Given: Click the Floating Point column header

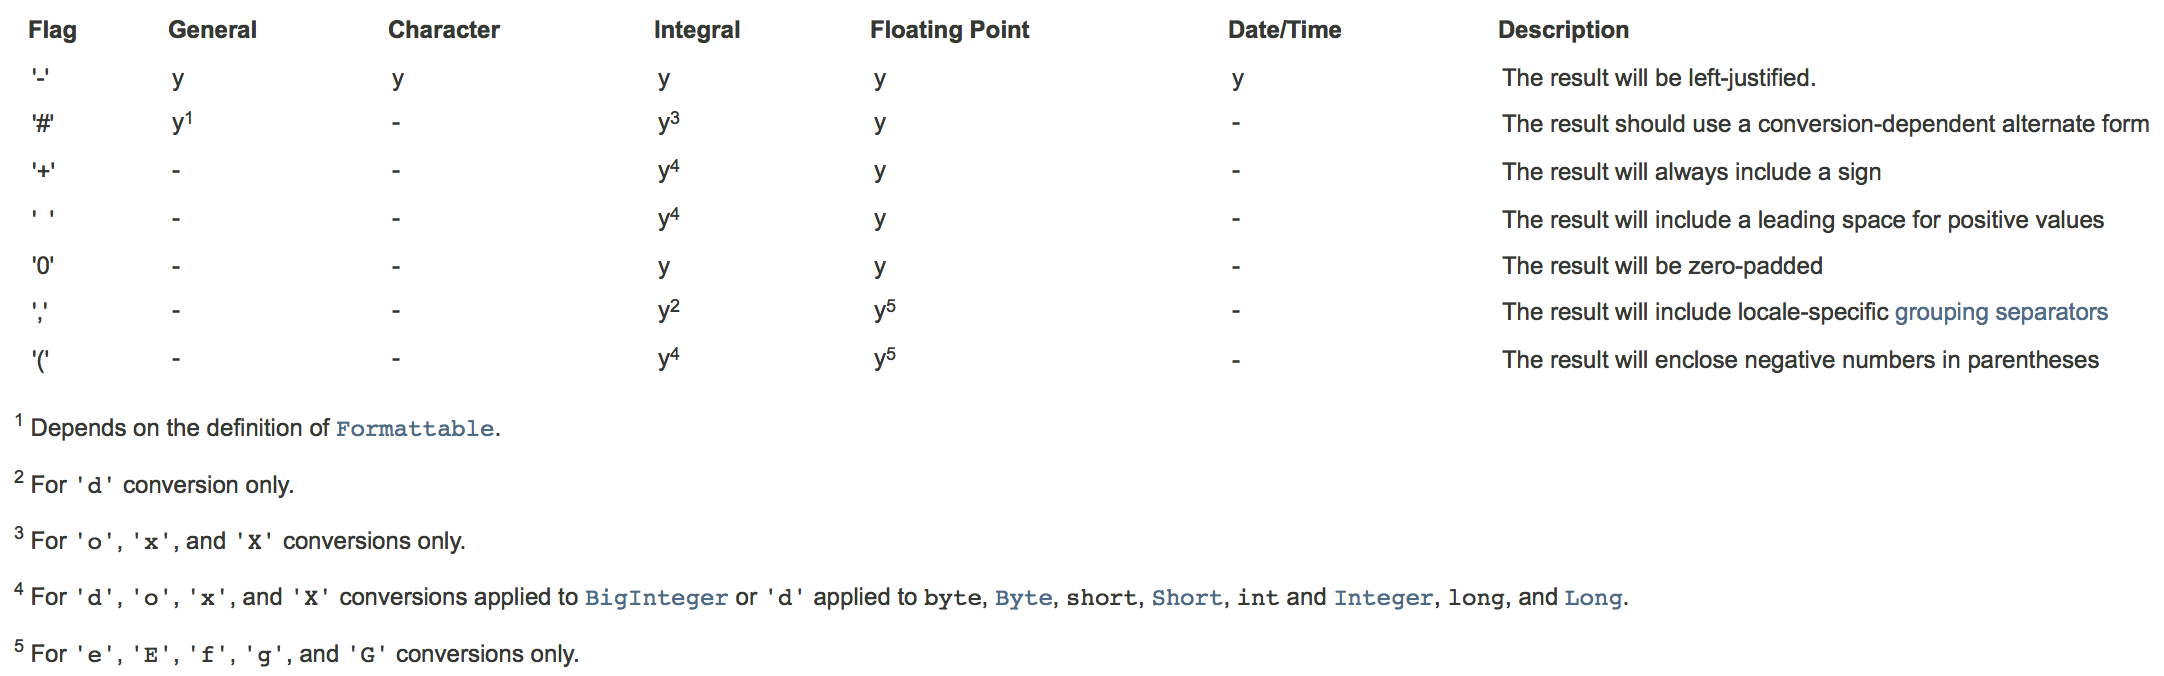Looking at the screenshot, I should click(949, 30).
